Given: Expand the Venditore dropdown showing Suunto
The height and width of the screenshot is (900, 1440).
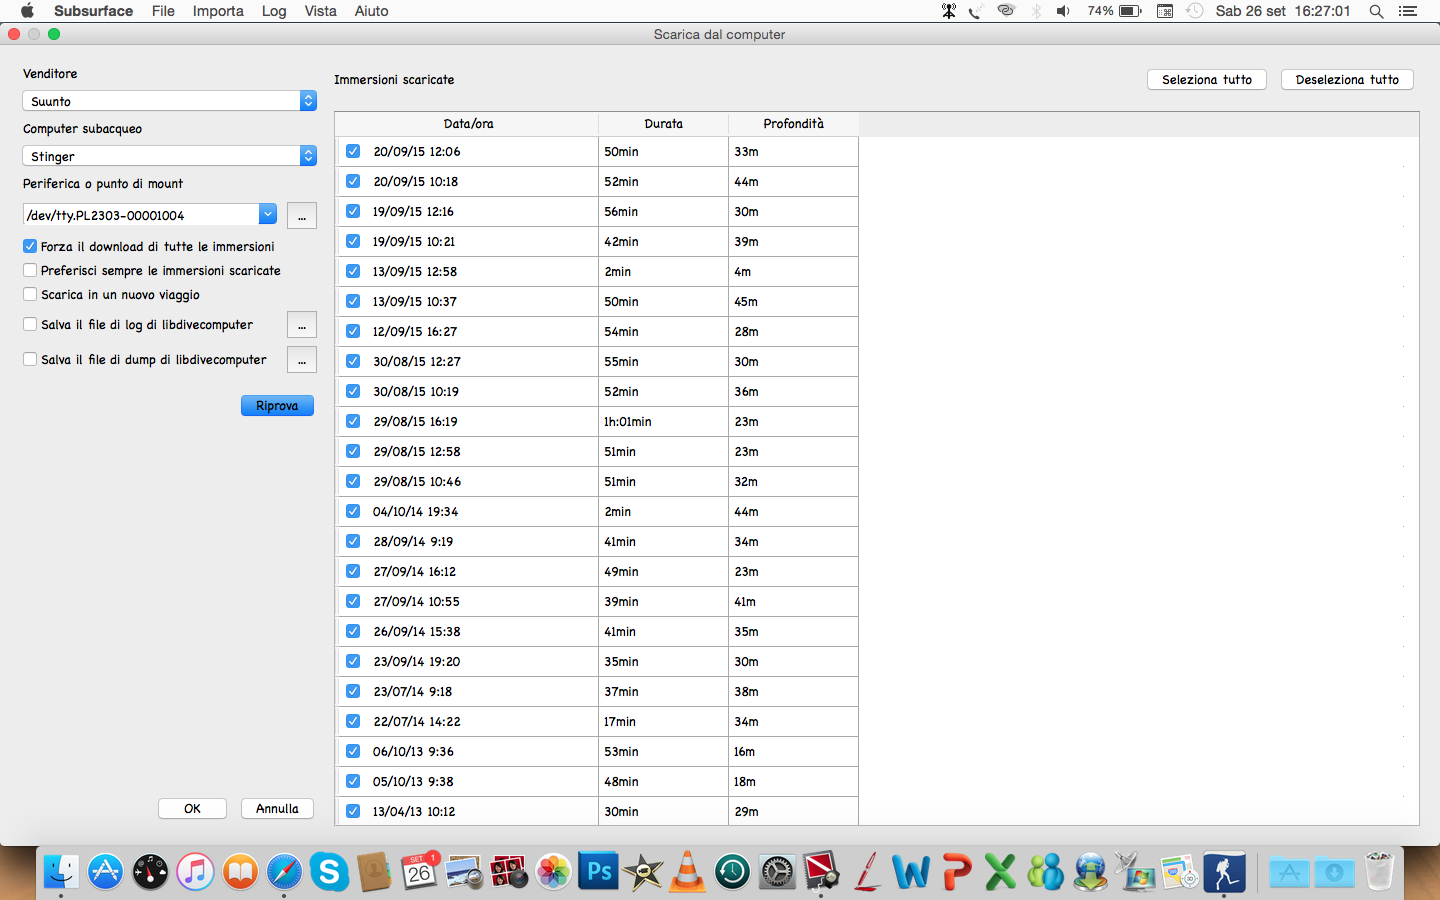Looking at the screenshot, I should point(169,101).
